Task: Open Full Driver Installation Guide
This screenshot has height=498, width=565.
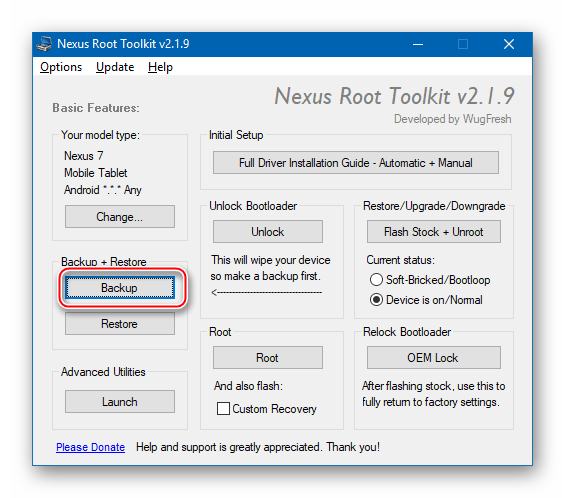Action: 356,163
